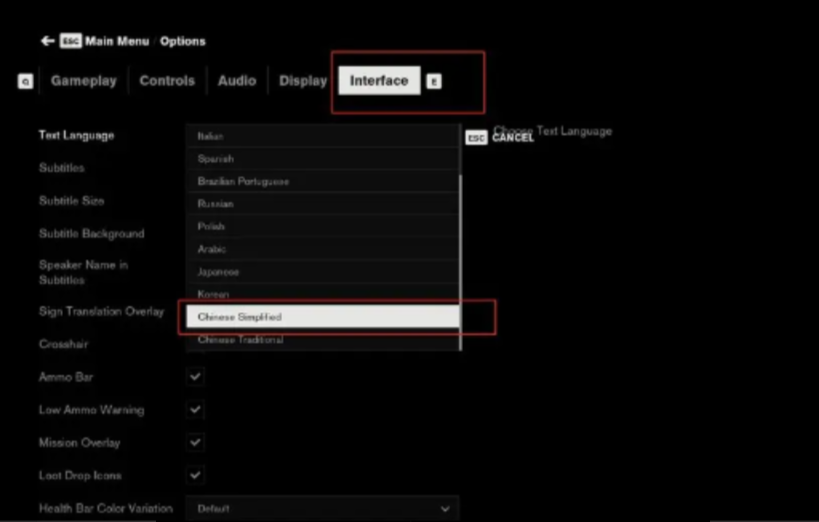
Task: Click the ESC key icon beside Main Menu
Action: [x=71, y=41]
